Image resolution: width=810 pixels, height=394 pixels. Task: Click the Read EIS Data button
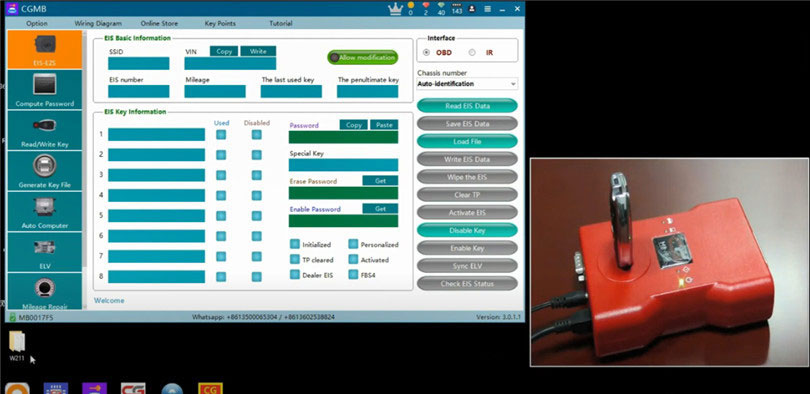pos(467,106)
